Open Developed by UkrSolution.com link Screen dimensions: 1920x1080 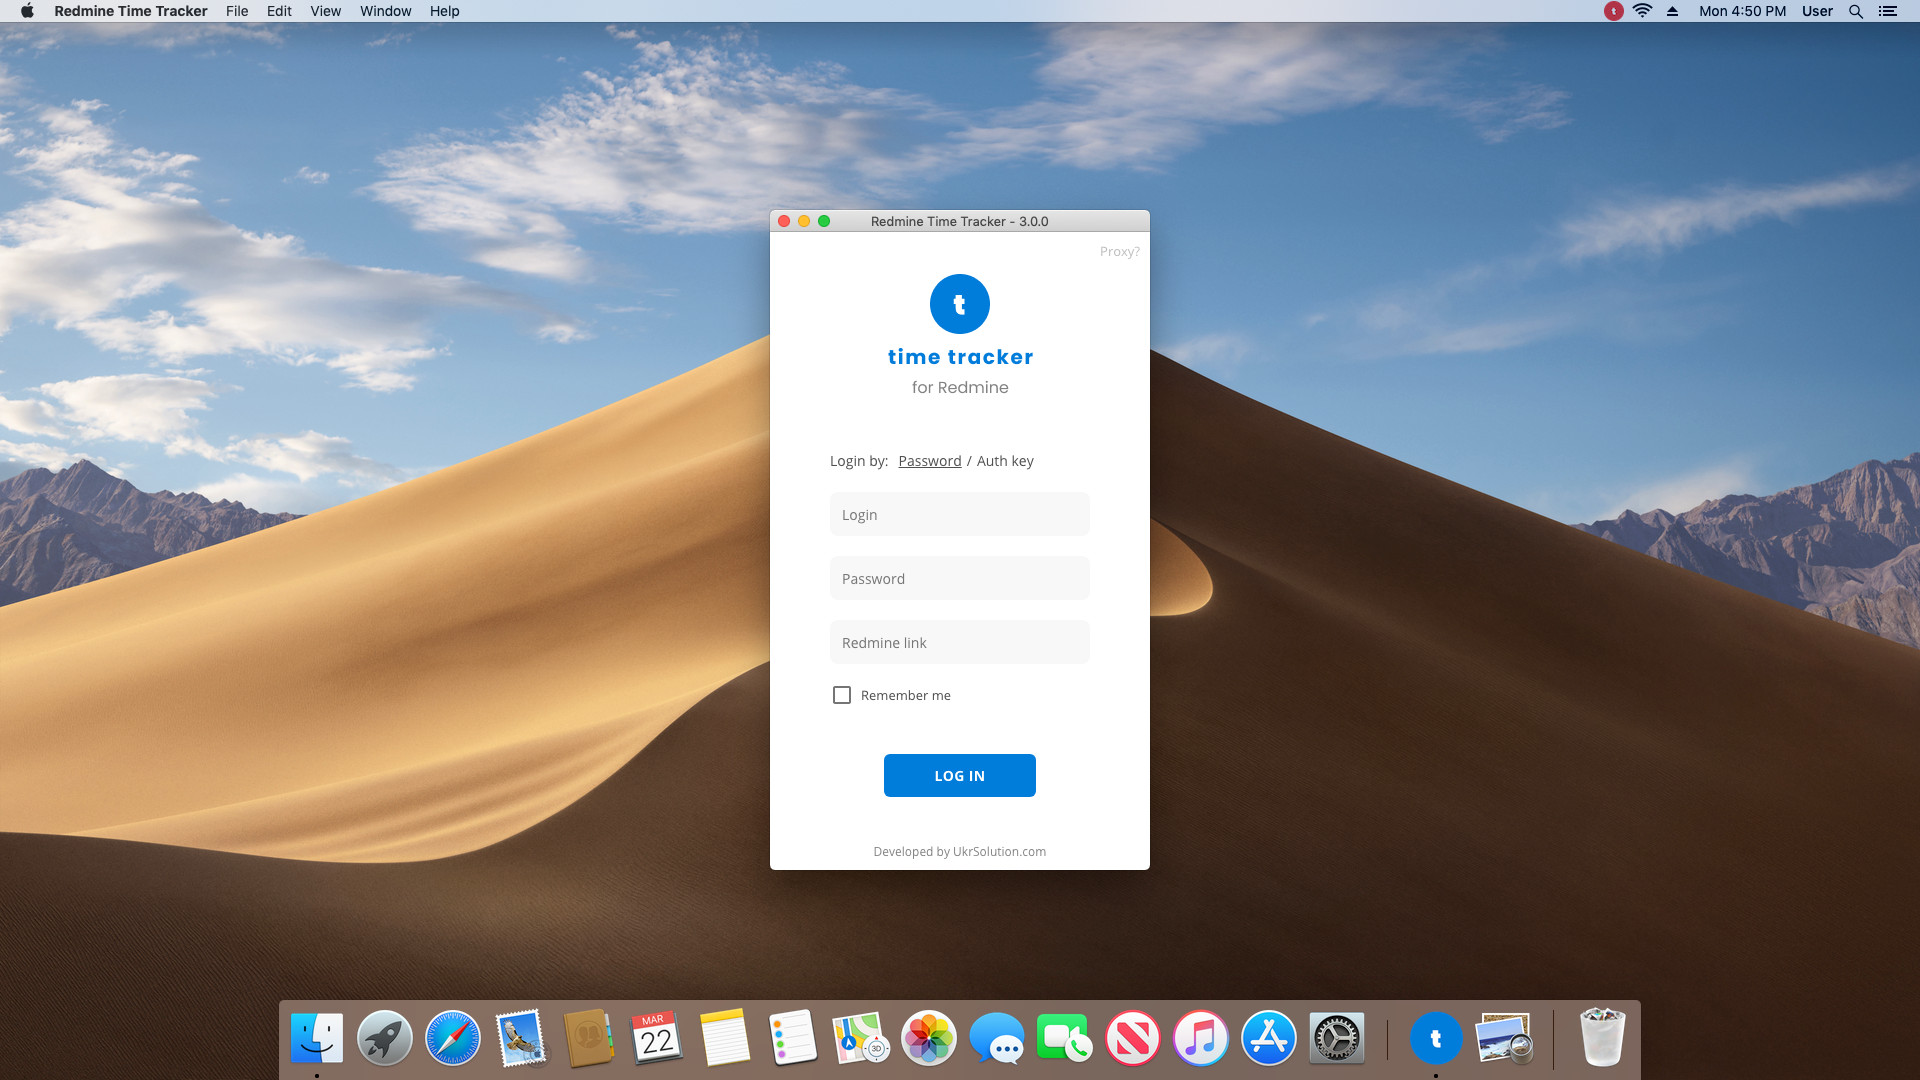pyautogui.click(x=960, y=852)
